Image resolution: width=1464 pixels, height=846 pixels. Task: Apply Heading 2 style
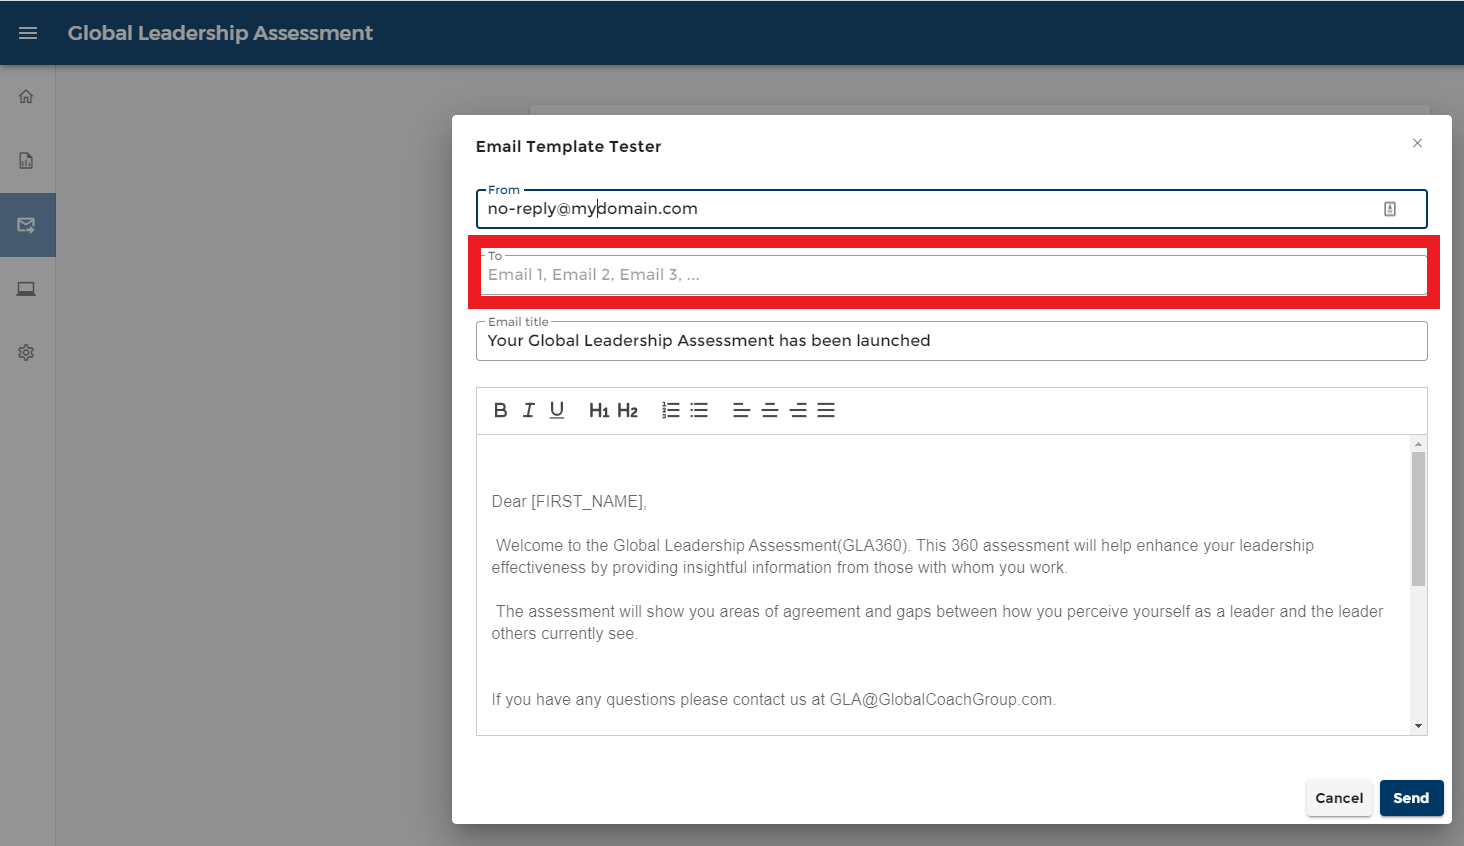coord(627,410)
